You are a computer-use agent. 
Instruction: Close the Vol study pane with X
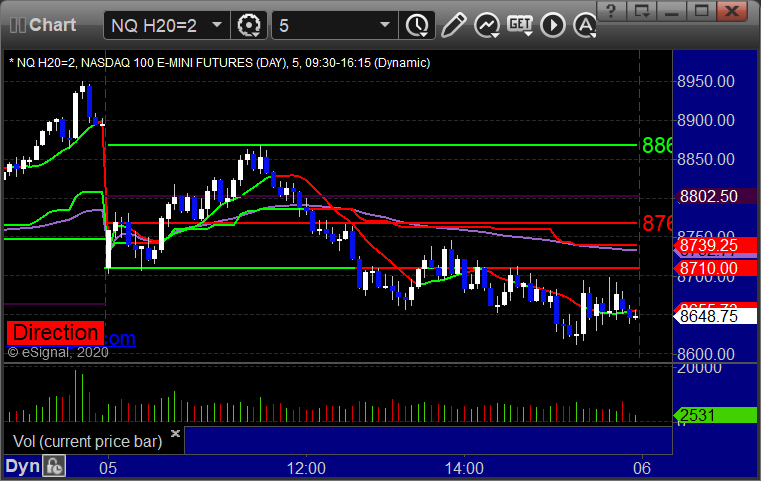(x=175, y=433)
